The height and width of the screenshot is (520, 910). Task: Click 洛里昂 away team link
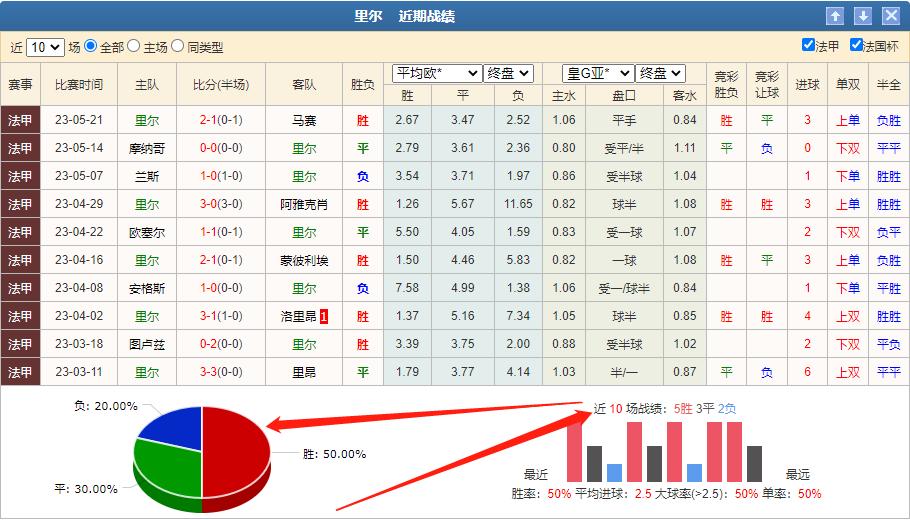coord(298,316)
